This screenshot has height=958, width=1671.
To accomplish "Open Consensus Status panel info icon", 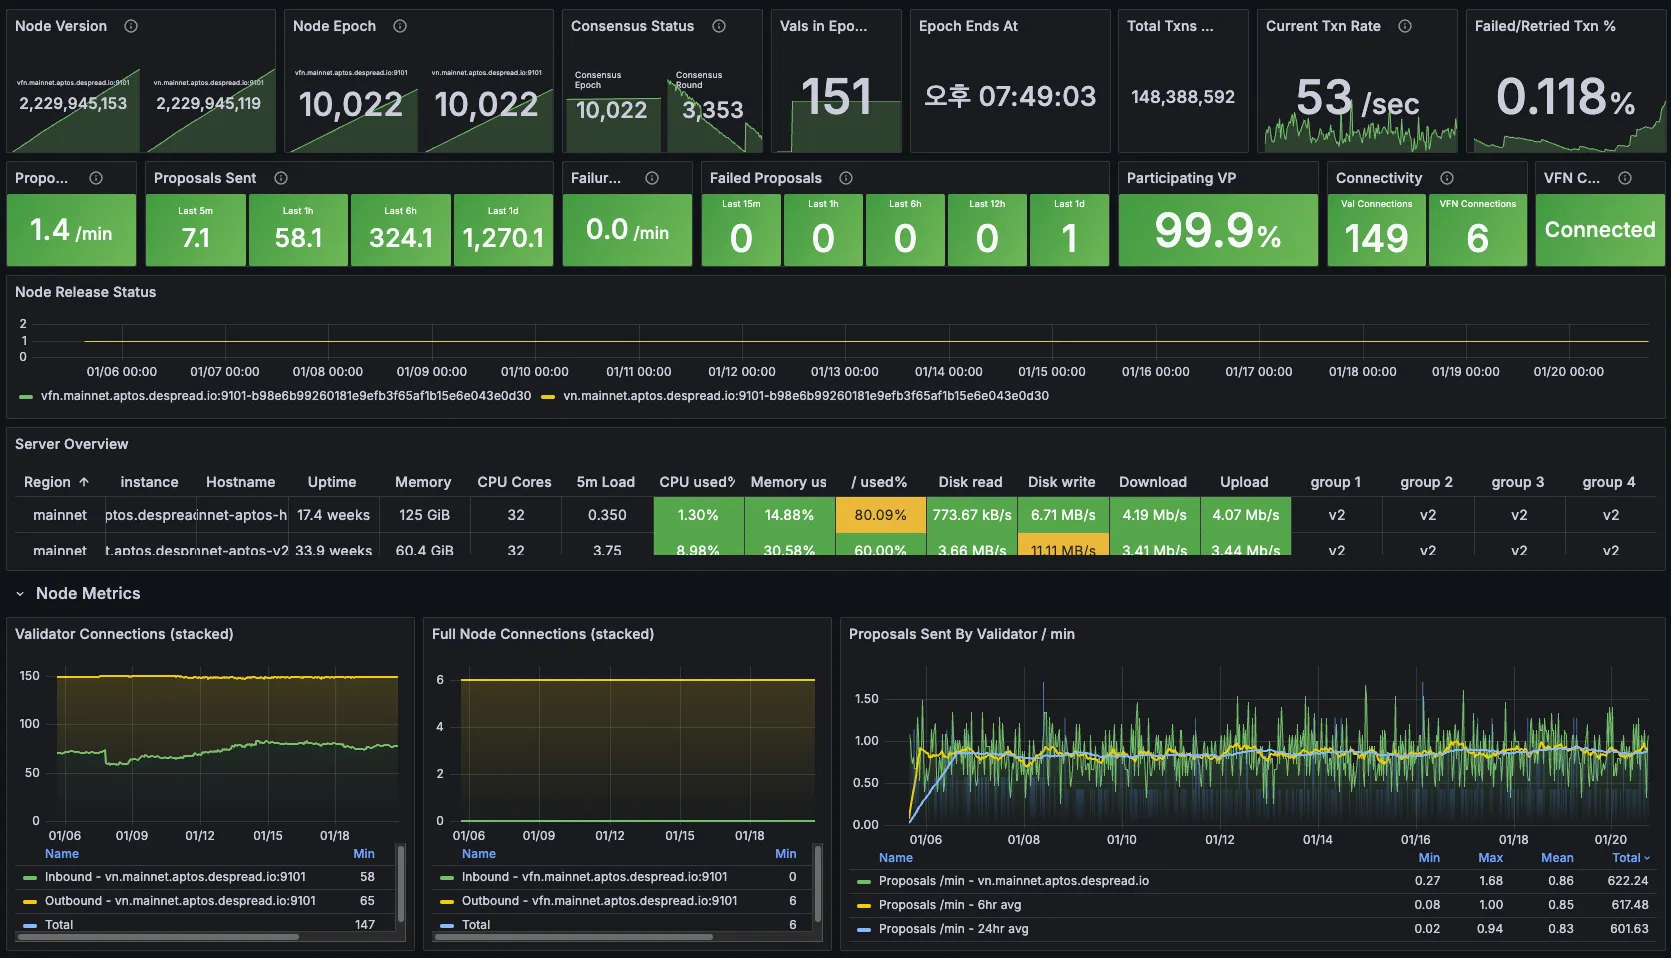I will 719,26.
